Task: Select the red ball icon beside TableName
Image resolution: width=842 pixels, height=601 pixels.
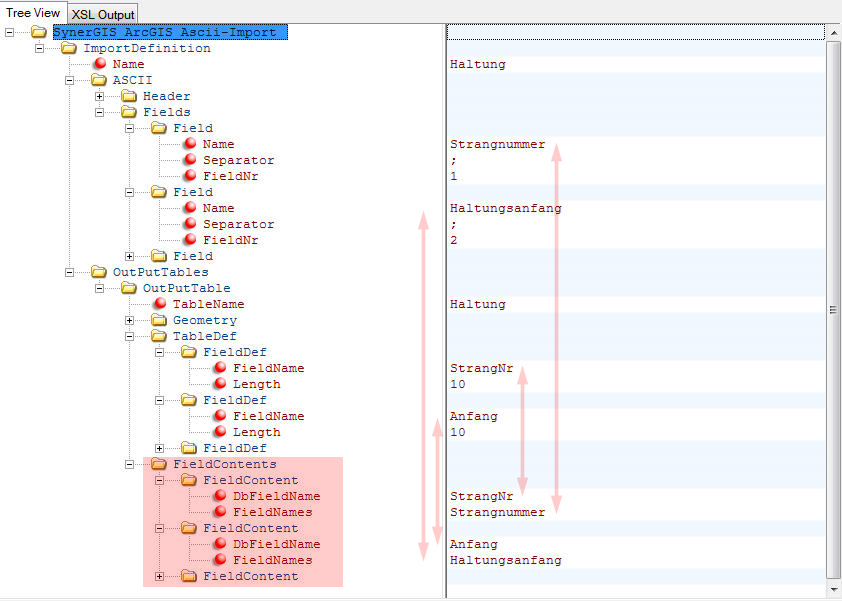Action: [159, 304]
